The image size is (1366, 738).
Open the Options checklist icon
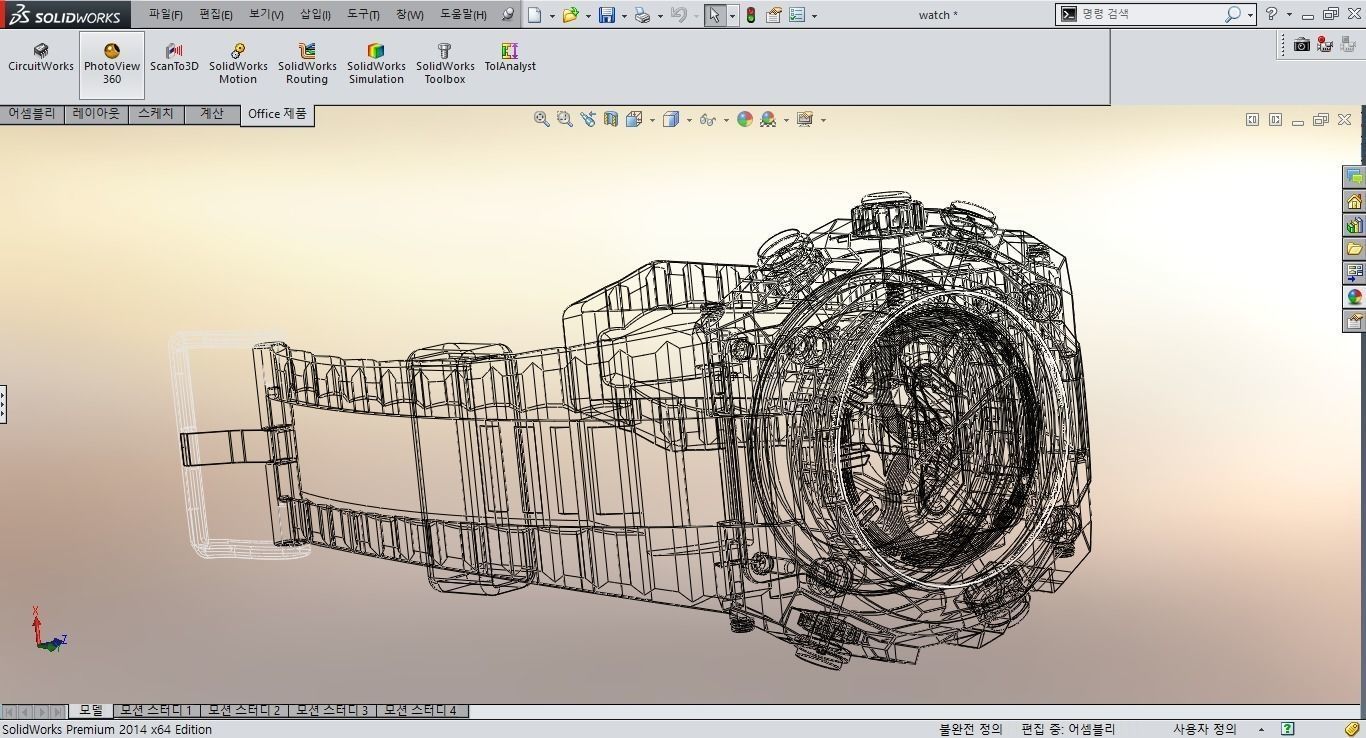click(797, 15)
